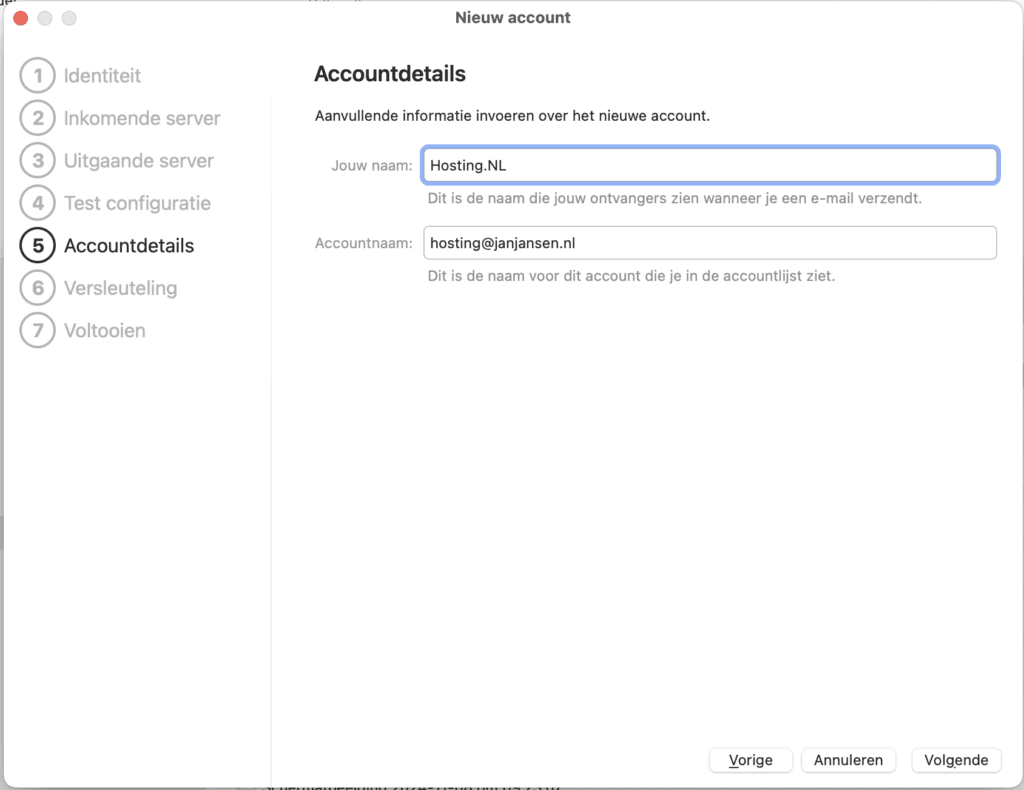
Task: Cancel setup with the Annuleren button
Action: coord(848,760)
